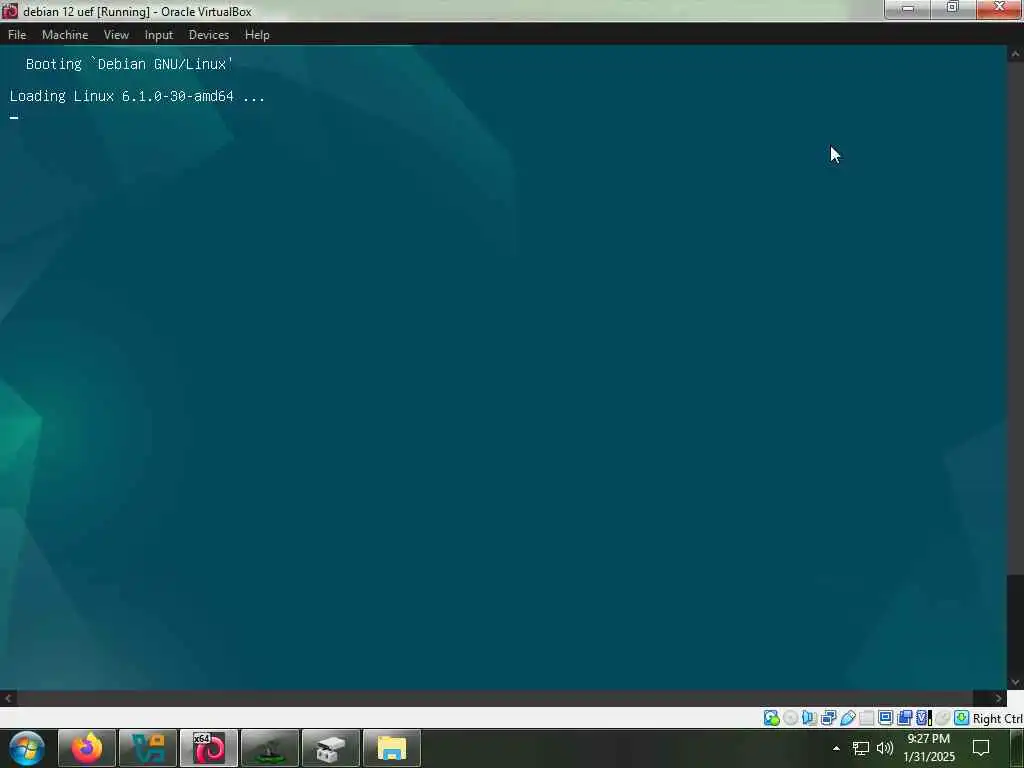Image resolution: width=1024 pixels, height=768 pixels.
Task: Open the Windows Start menu orb
Action: (x=27, y=748)
